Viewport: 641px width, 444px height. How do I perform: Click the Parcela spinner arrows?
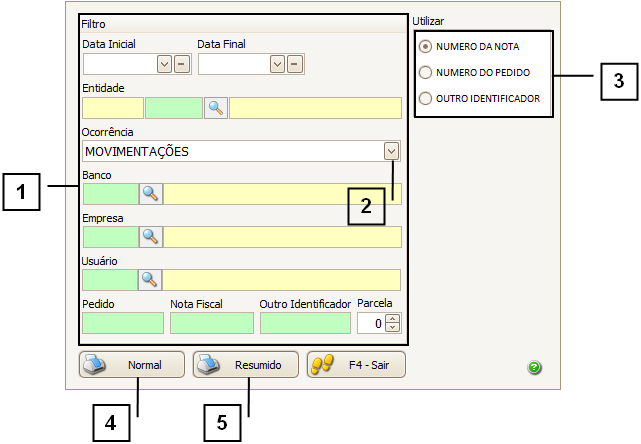pyautogui.click(x=392, y=323)
